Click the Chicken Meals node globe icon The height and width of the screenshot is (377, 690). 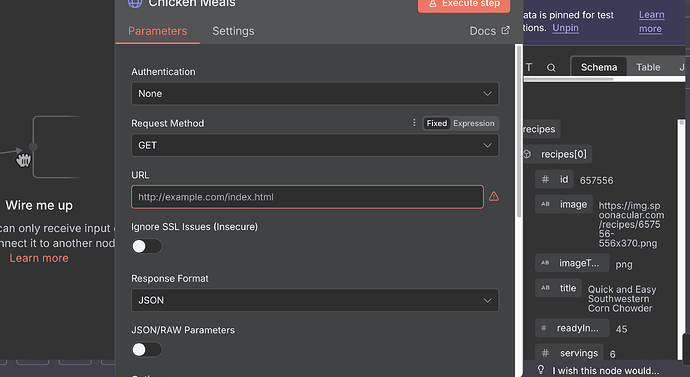click(135, 3)
